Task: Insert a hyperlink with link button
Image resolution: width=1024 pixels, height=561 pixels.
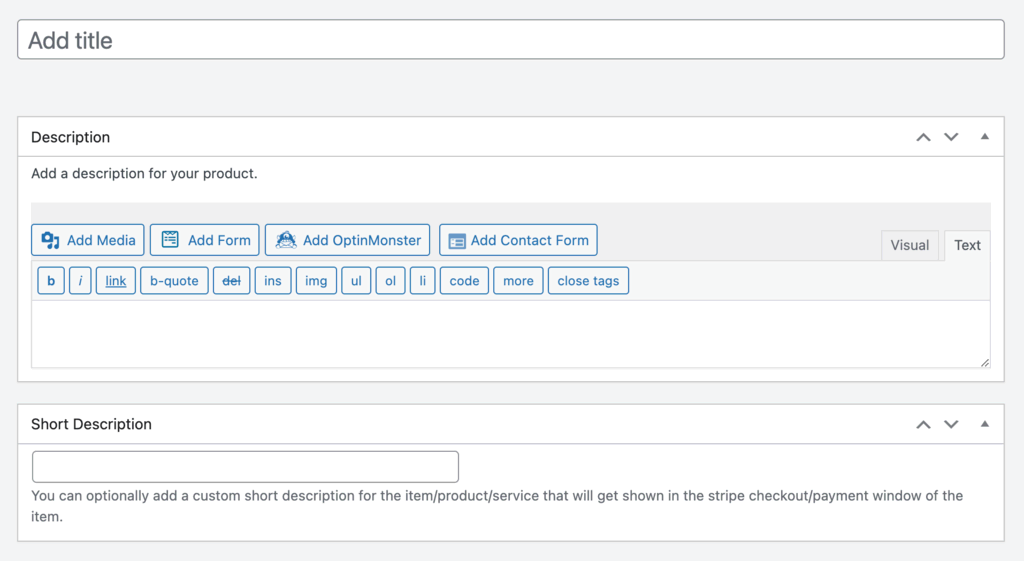Action: [116, 281]
